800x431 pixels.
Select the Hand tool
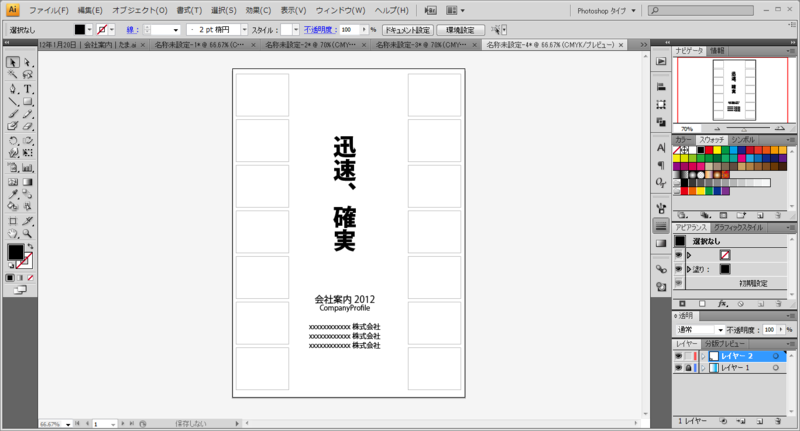(13, 234)
